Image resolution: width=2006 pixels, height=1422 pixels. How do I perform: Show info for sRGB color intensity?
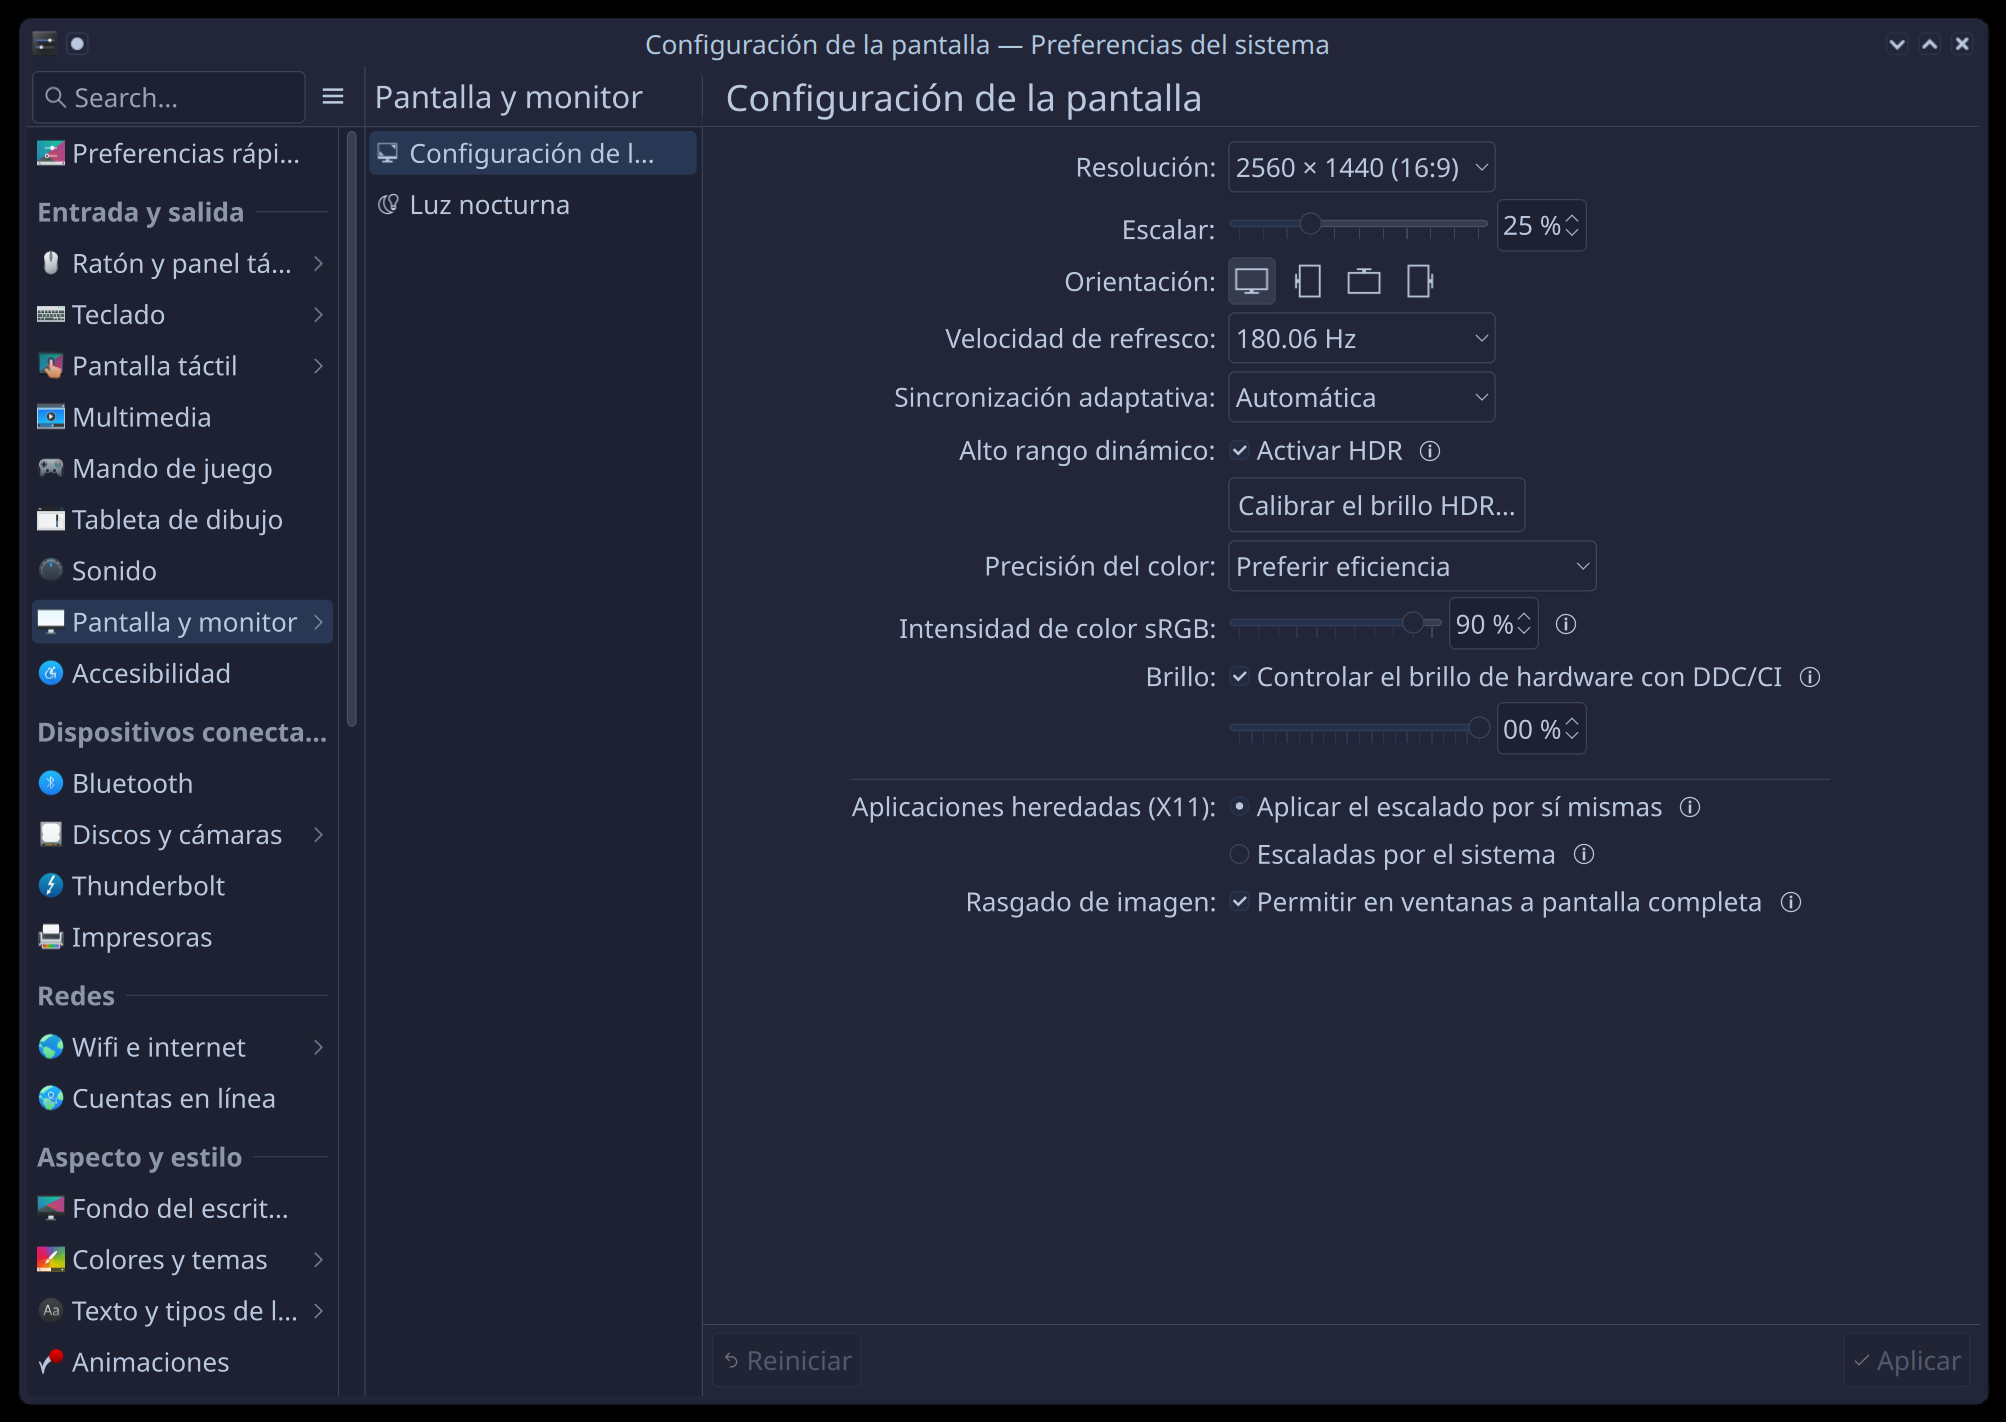(x=1566, y=624)
